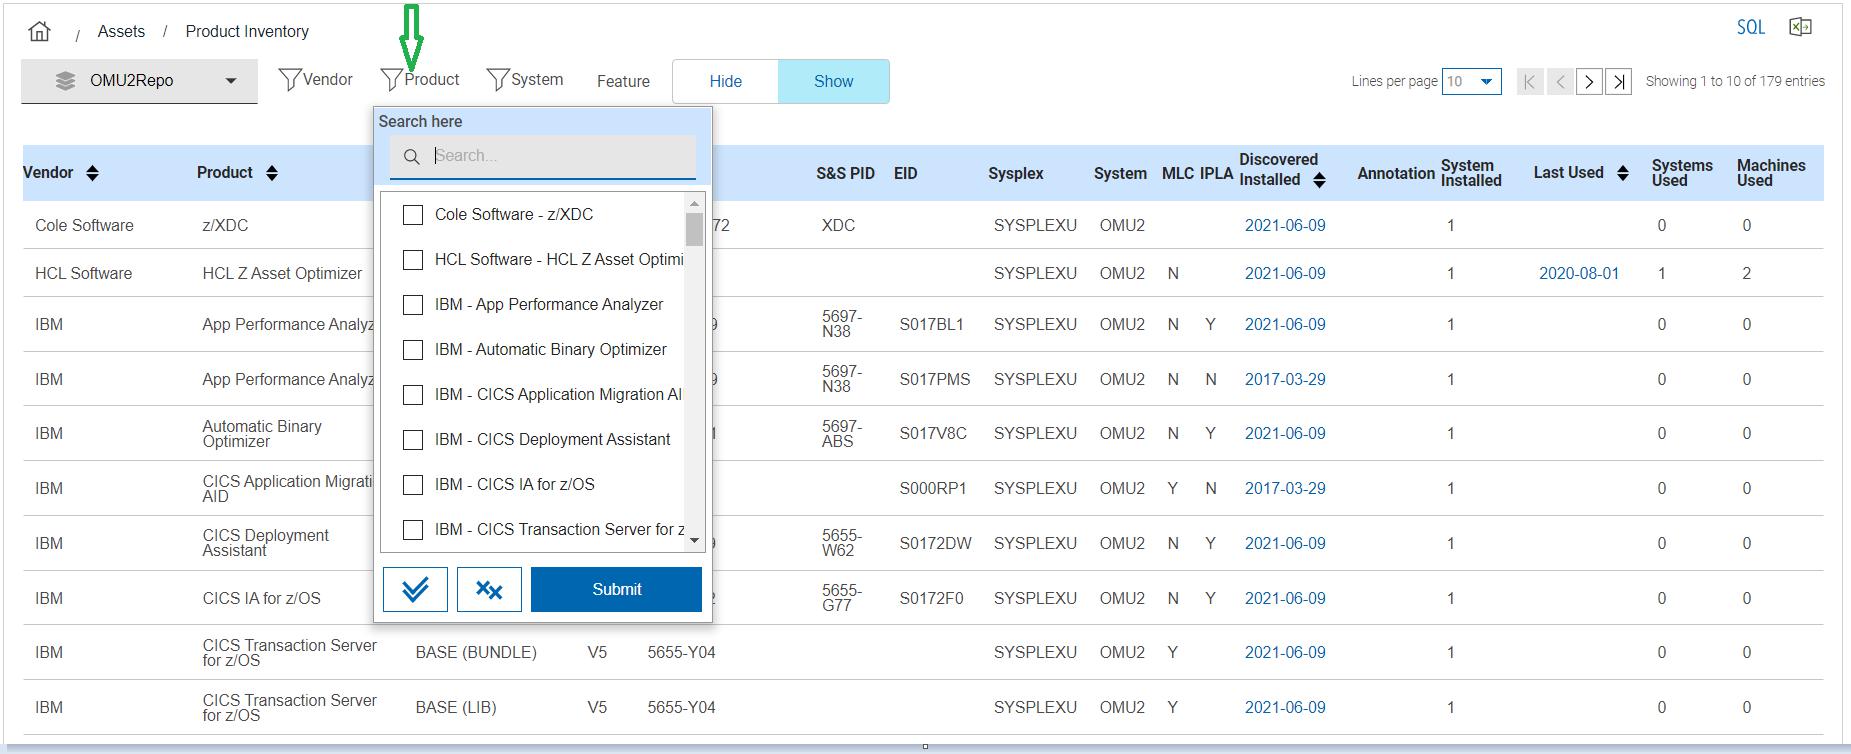Select the Hide feature tab
This screenshot has height=754, width=1851.
coord(725,81)
